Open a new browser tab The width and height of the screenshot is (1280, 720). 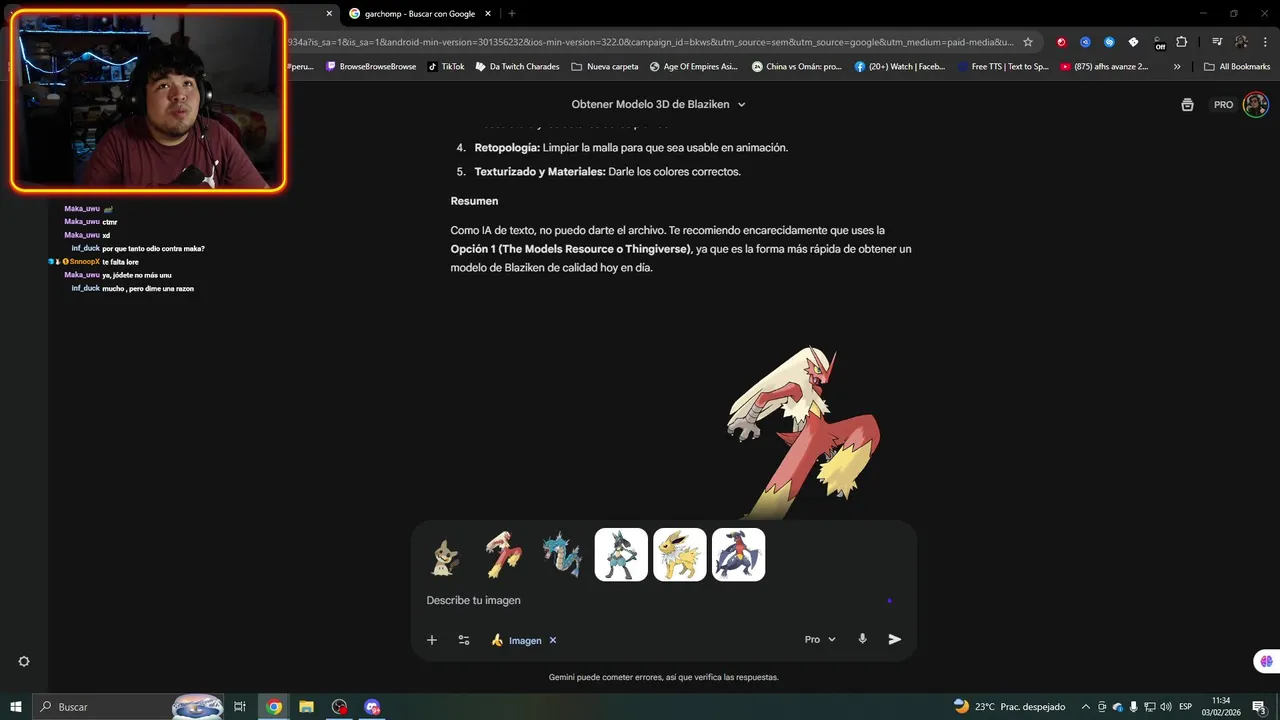(512, 14)
